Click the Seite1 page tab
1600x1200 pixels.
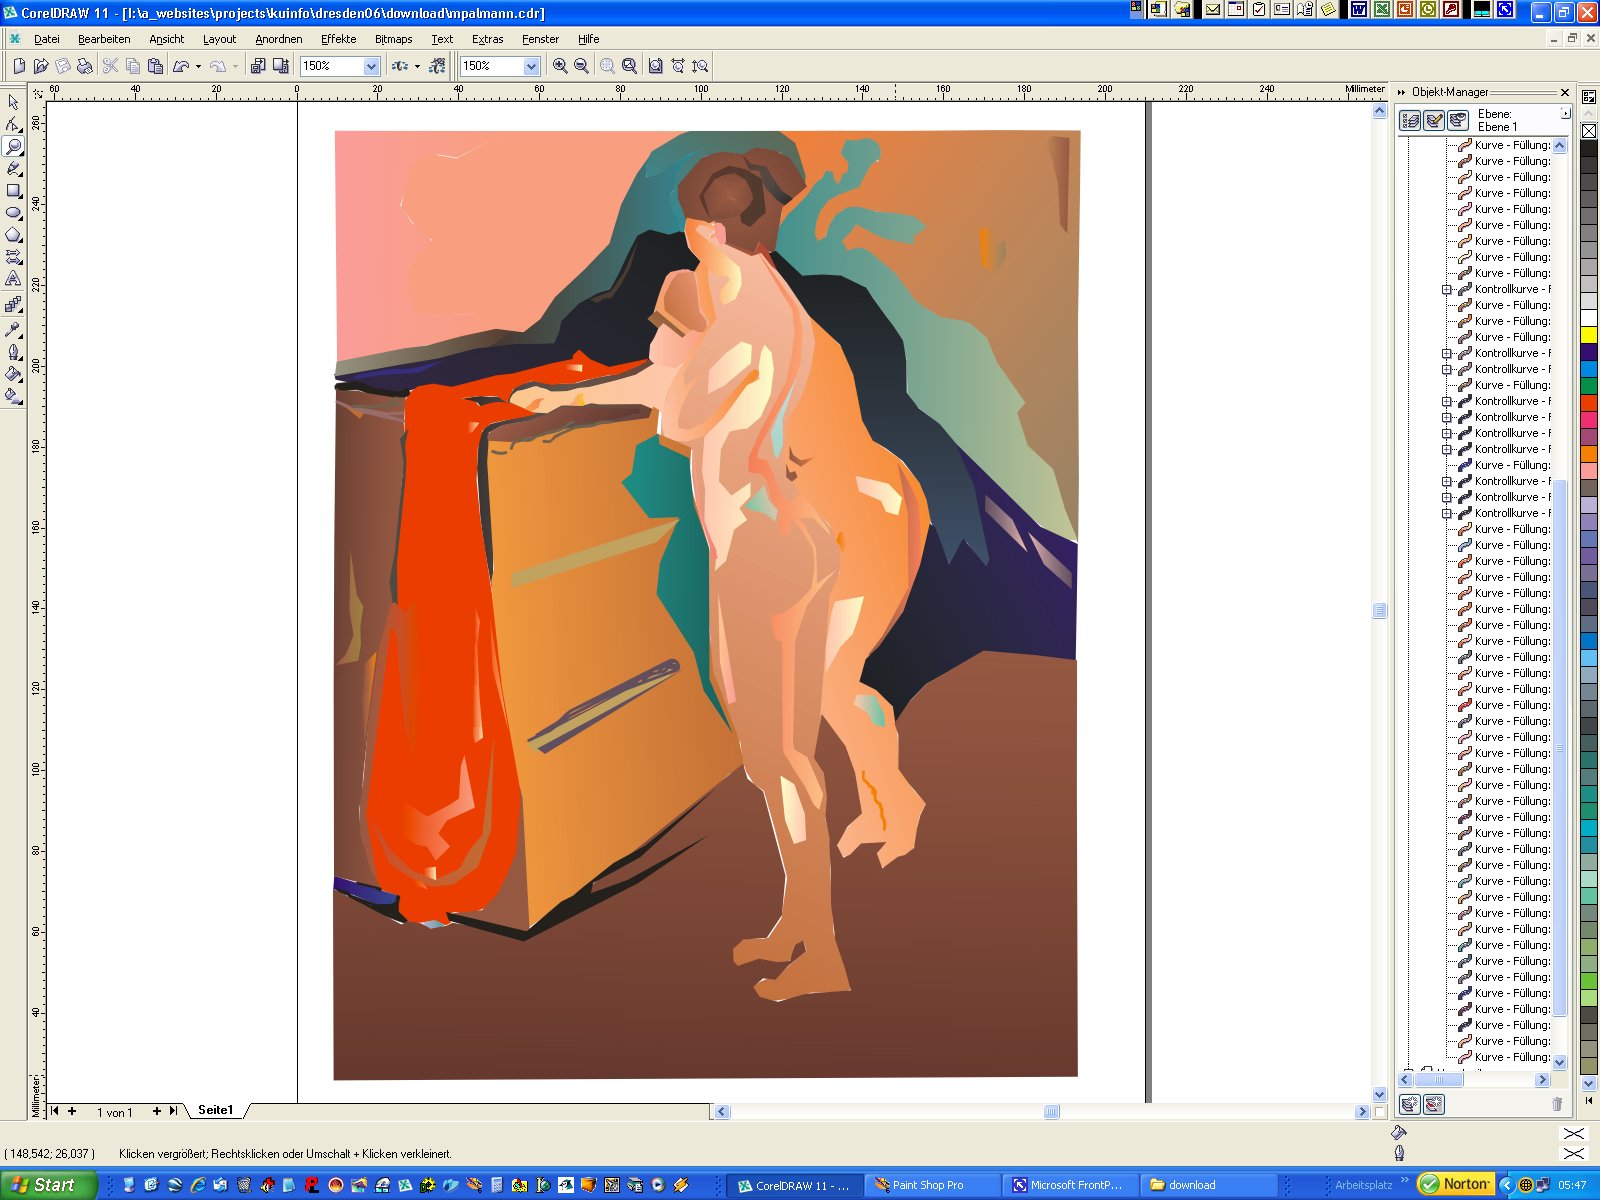click(x=215, y=1110)
